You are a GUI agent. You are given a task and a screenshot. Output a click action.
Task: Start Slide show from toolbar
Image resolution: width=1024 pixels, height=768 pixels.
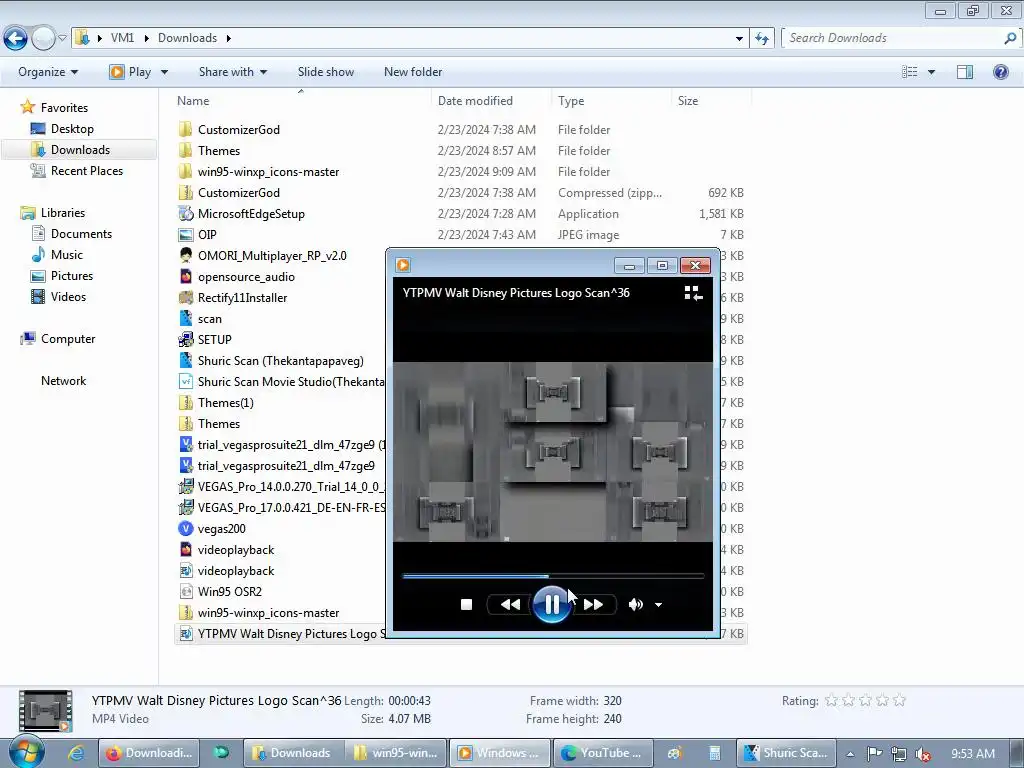click(326, 72)
